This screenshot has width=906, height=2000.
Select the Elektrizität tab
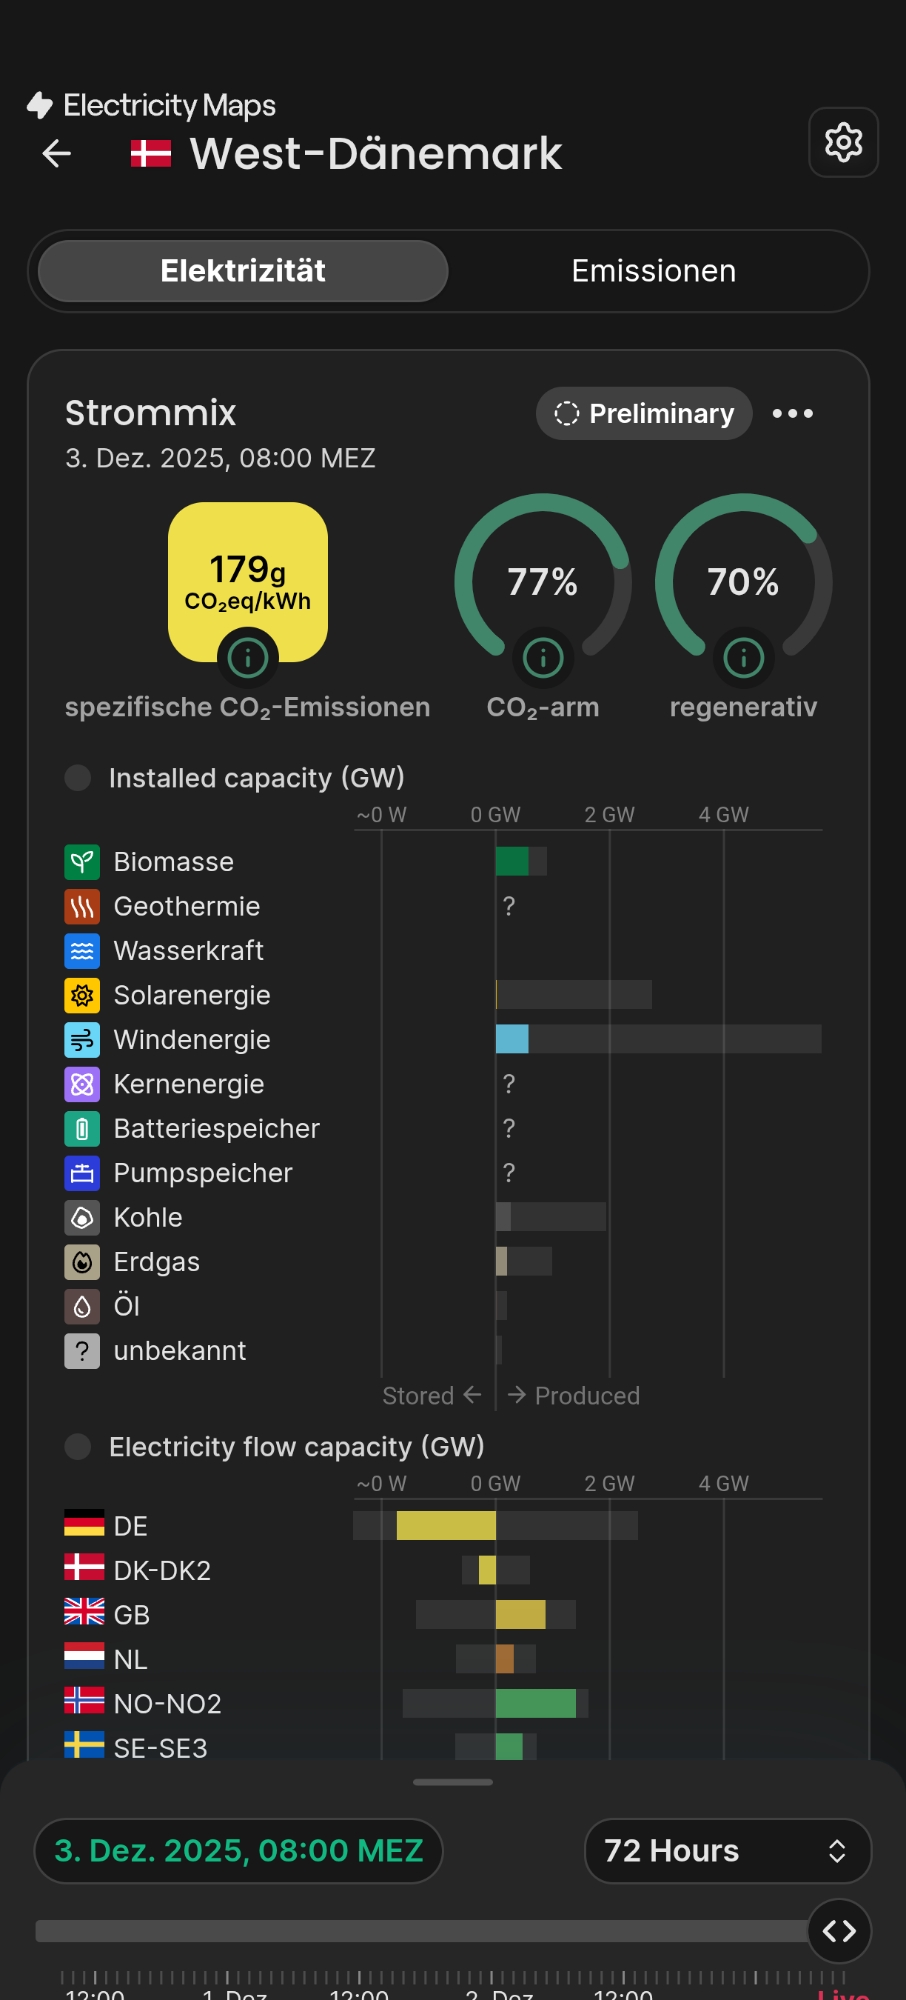click(243, 271)
